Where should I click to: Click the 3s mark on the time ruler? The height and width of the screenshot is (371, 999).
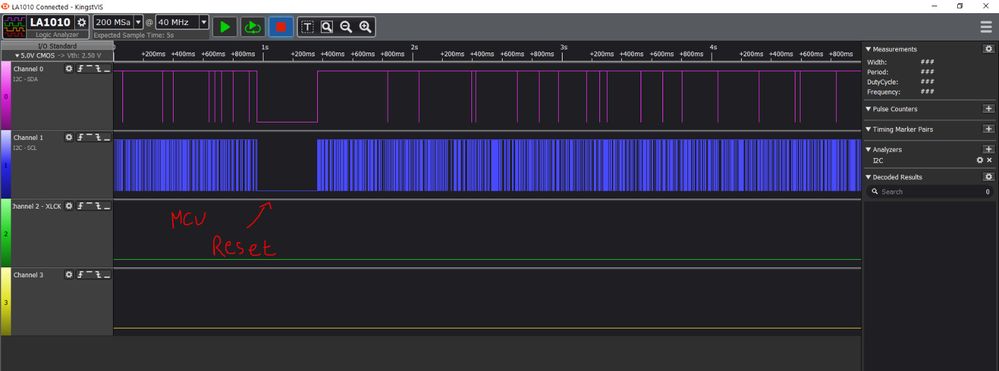(x=564, y=47)
